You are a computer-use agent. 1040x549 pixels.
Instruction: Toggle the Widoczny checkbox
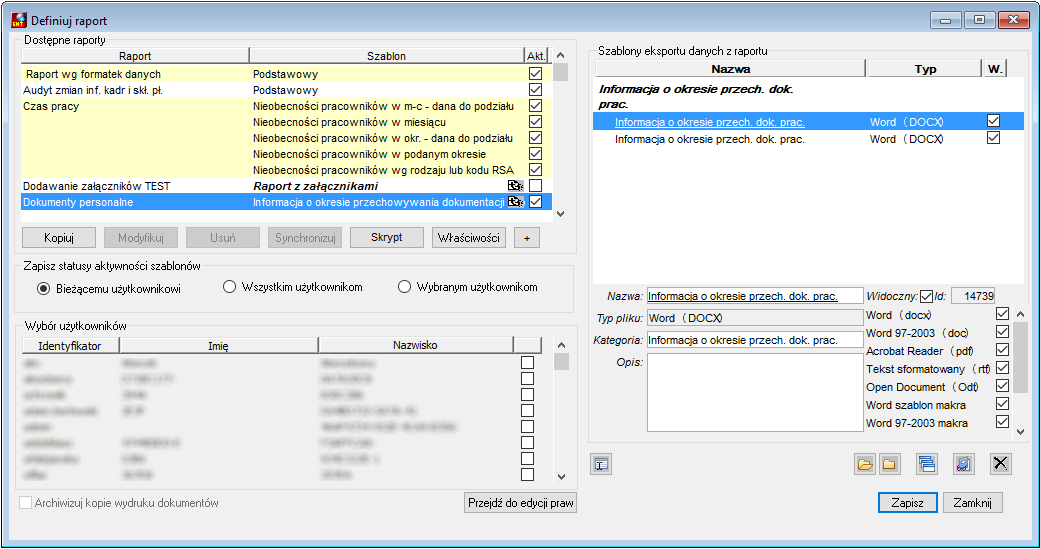click(927, 296)
